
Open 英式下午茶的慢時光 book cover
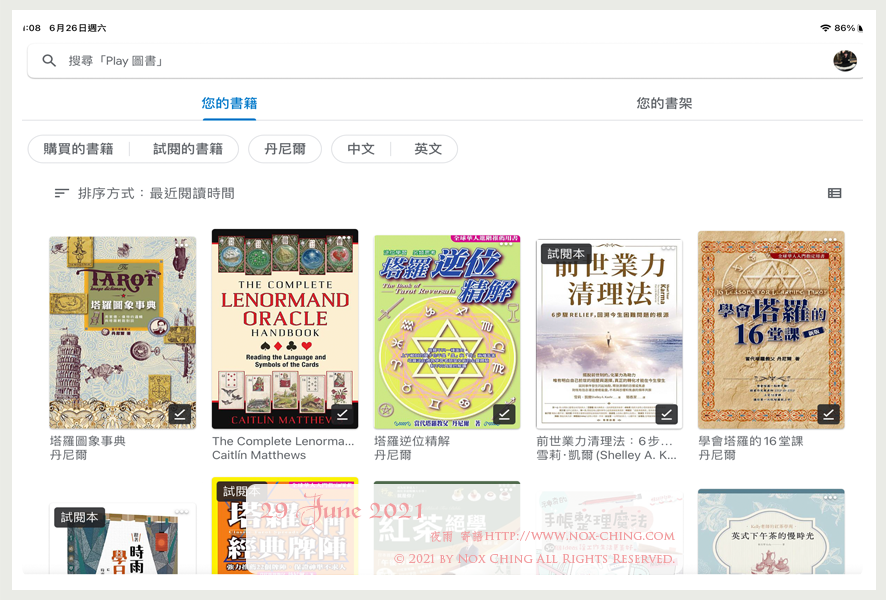pos(771,532)
